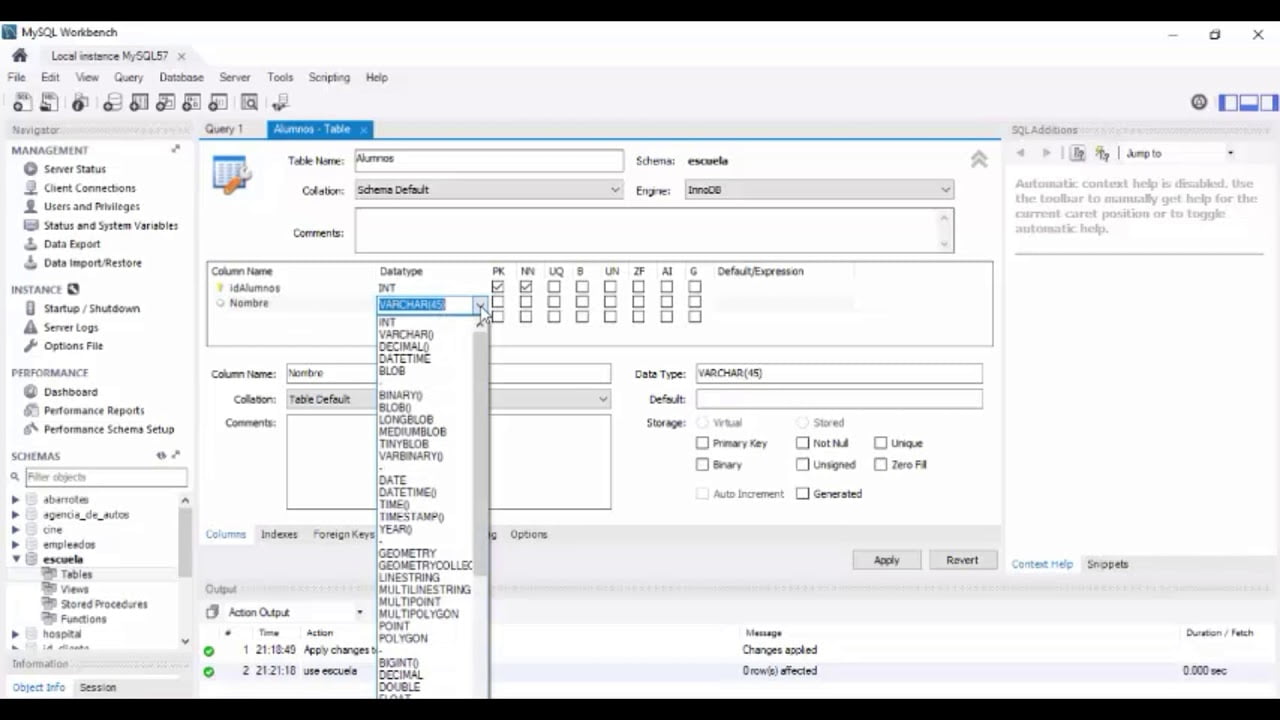Open Server Status in Management
Viewport: 1280px width, 720px height.
click(74, 169)
